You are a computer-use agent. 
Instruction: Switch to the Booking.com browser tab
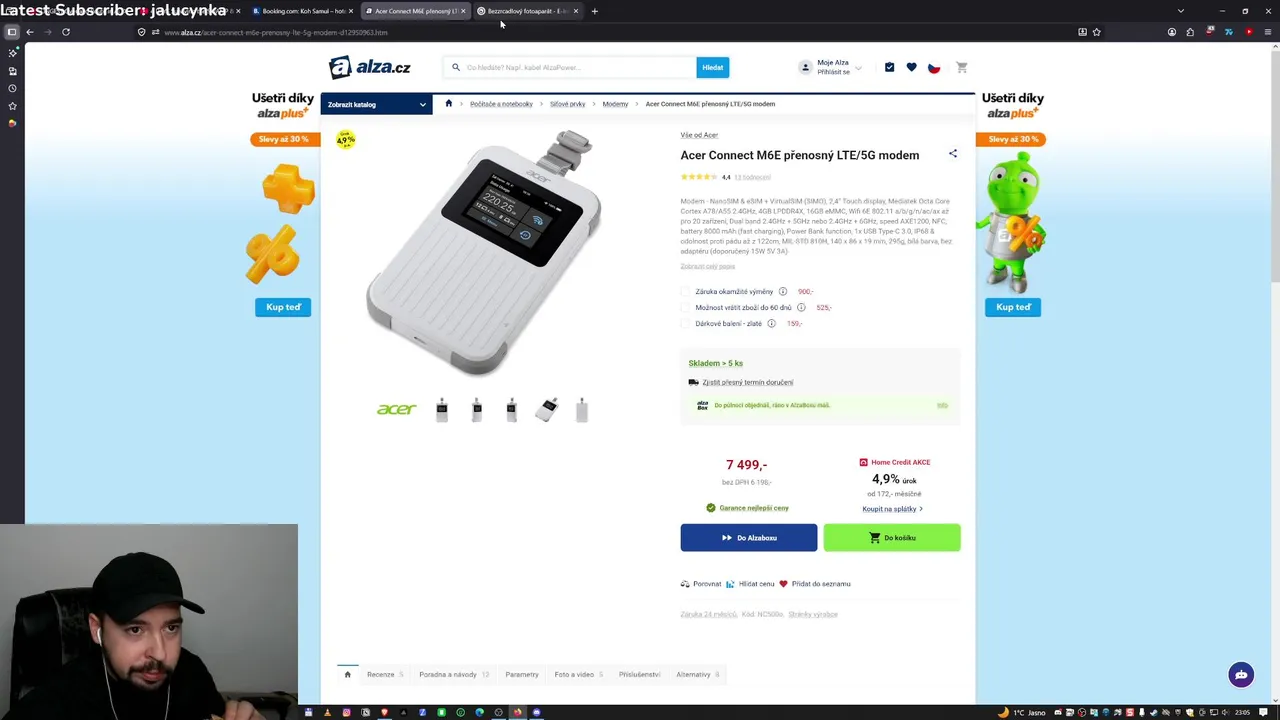coord(303,11)
